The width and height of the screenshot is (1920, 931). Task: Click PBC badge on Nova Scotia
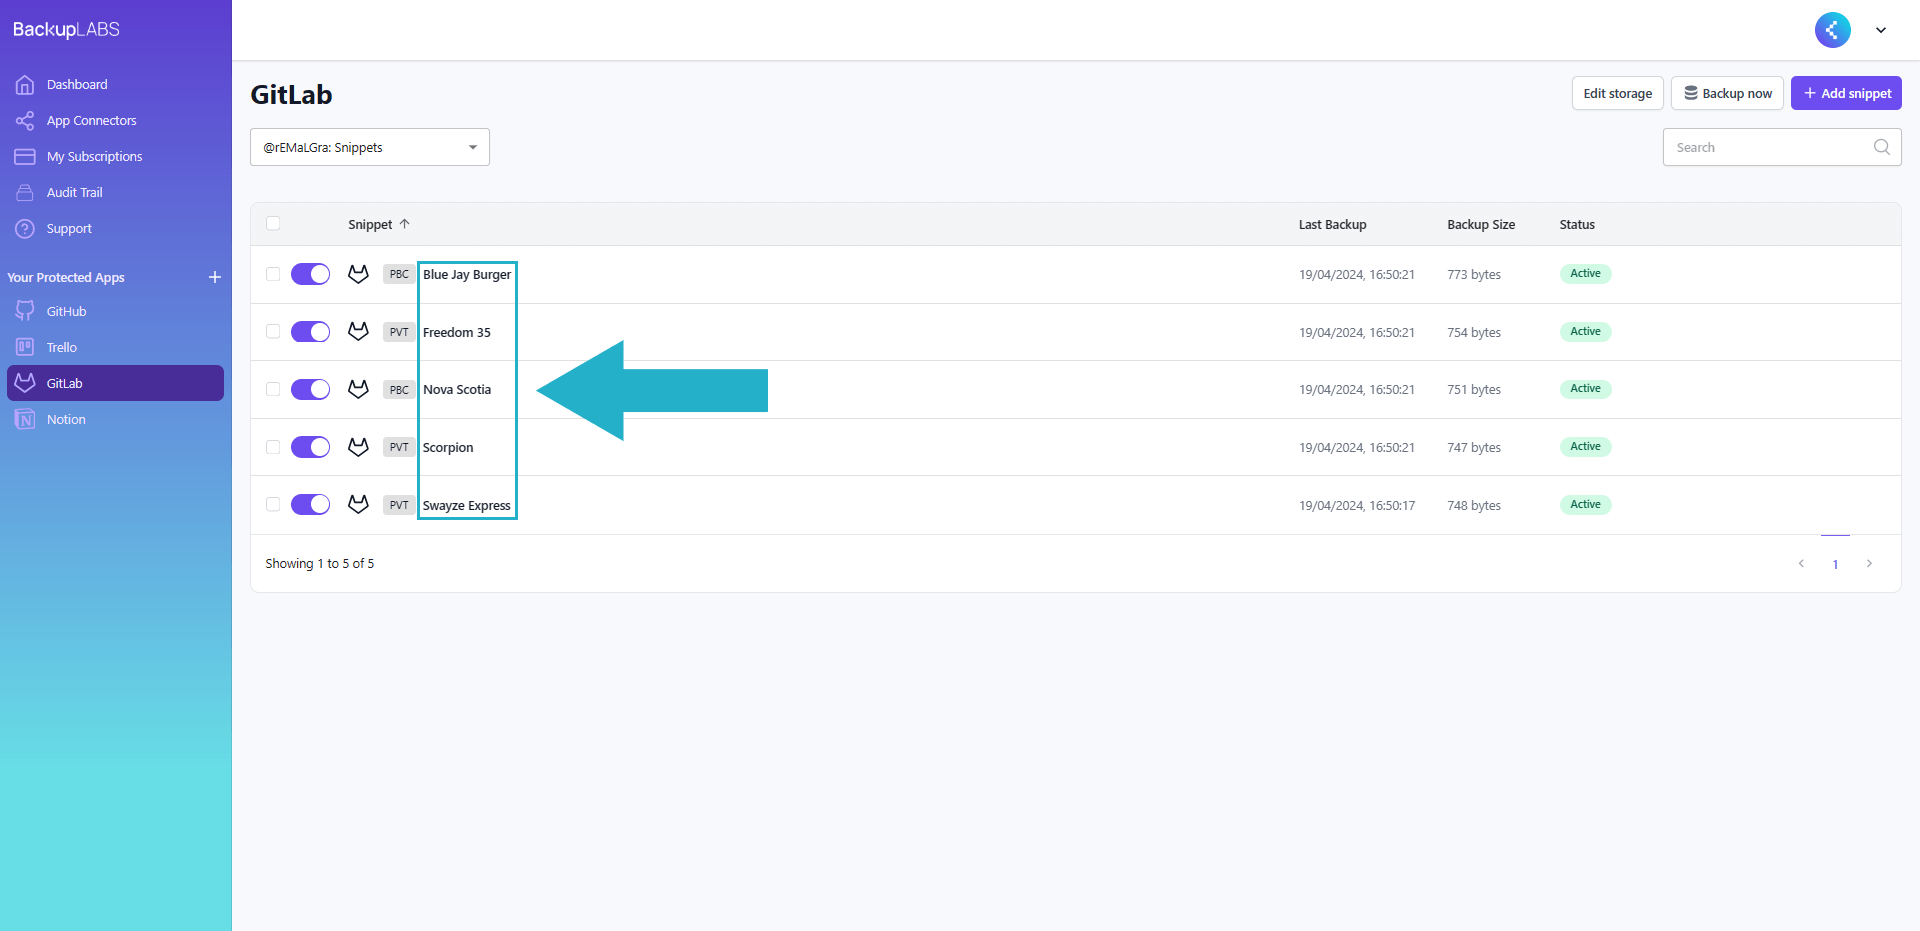(x=399, y=389)
